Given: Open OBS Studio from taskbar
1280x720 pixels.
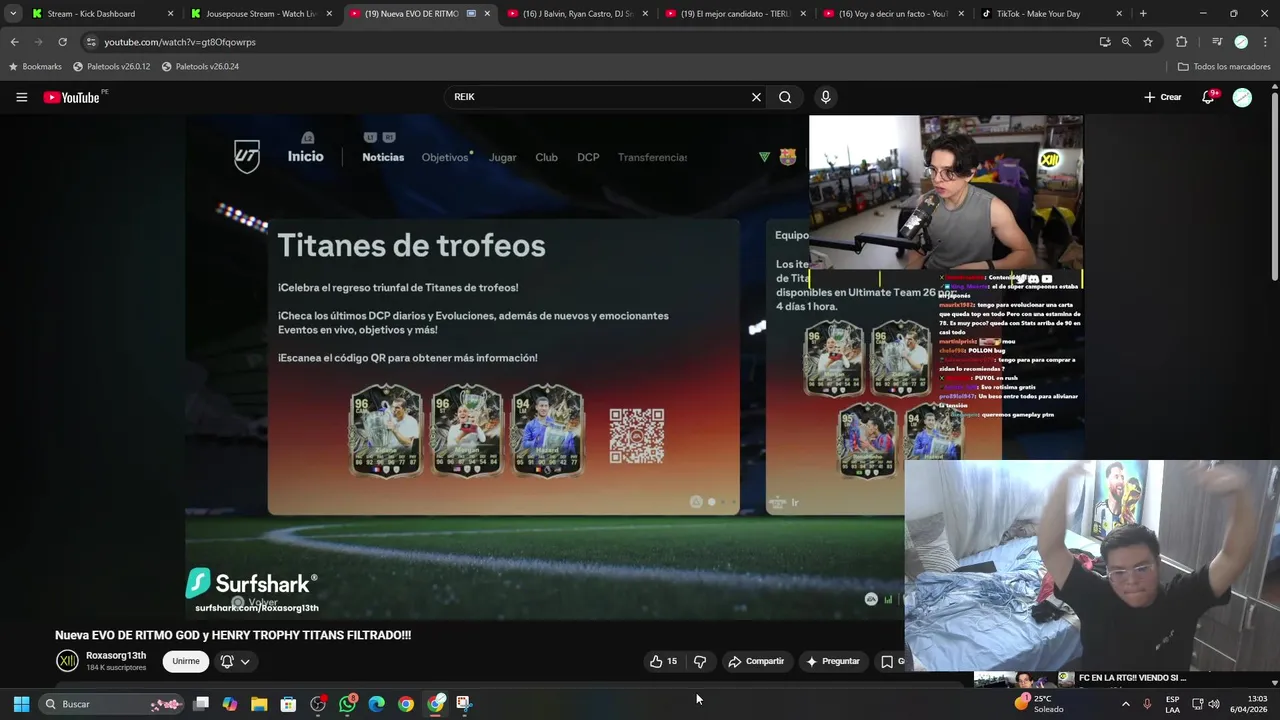Looking at the screenshot, I should (x=318, y=704).
